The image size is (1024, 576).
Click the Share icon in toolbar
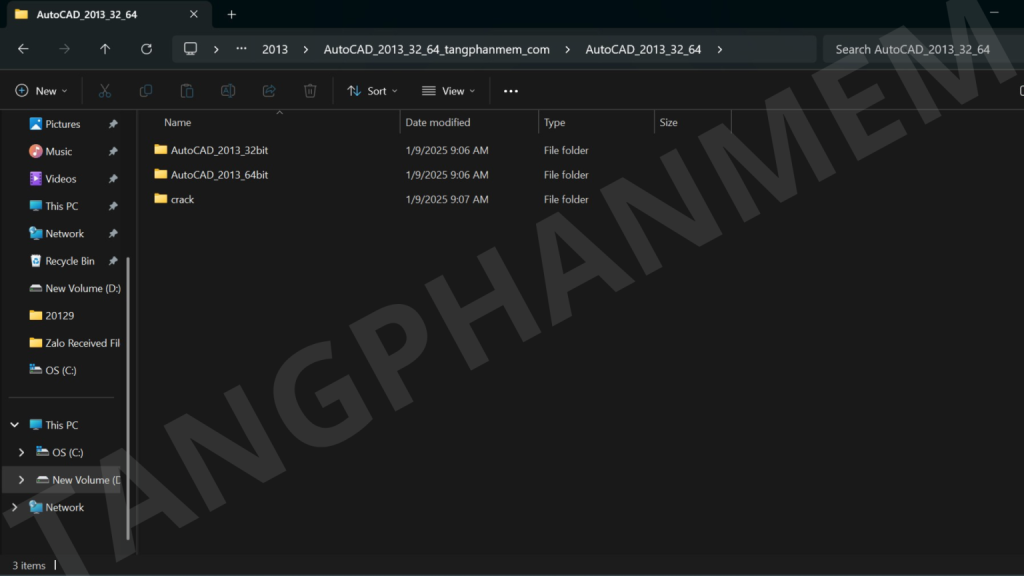pyautogui.click(x=269, y=91)
